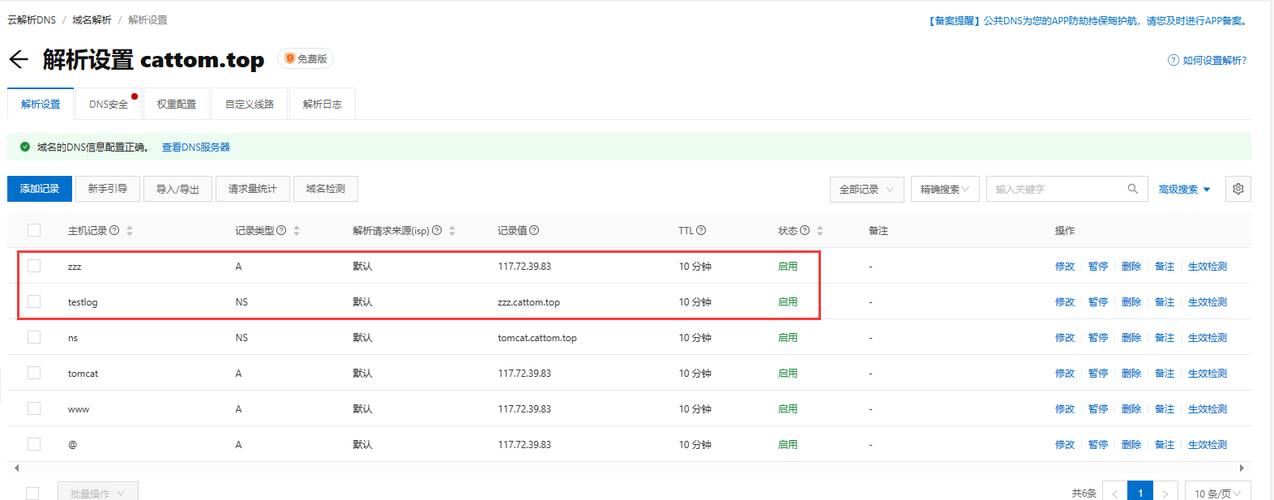
Task: Click help icon next to TTL header
Action: 701,230
